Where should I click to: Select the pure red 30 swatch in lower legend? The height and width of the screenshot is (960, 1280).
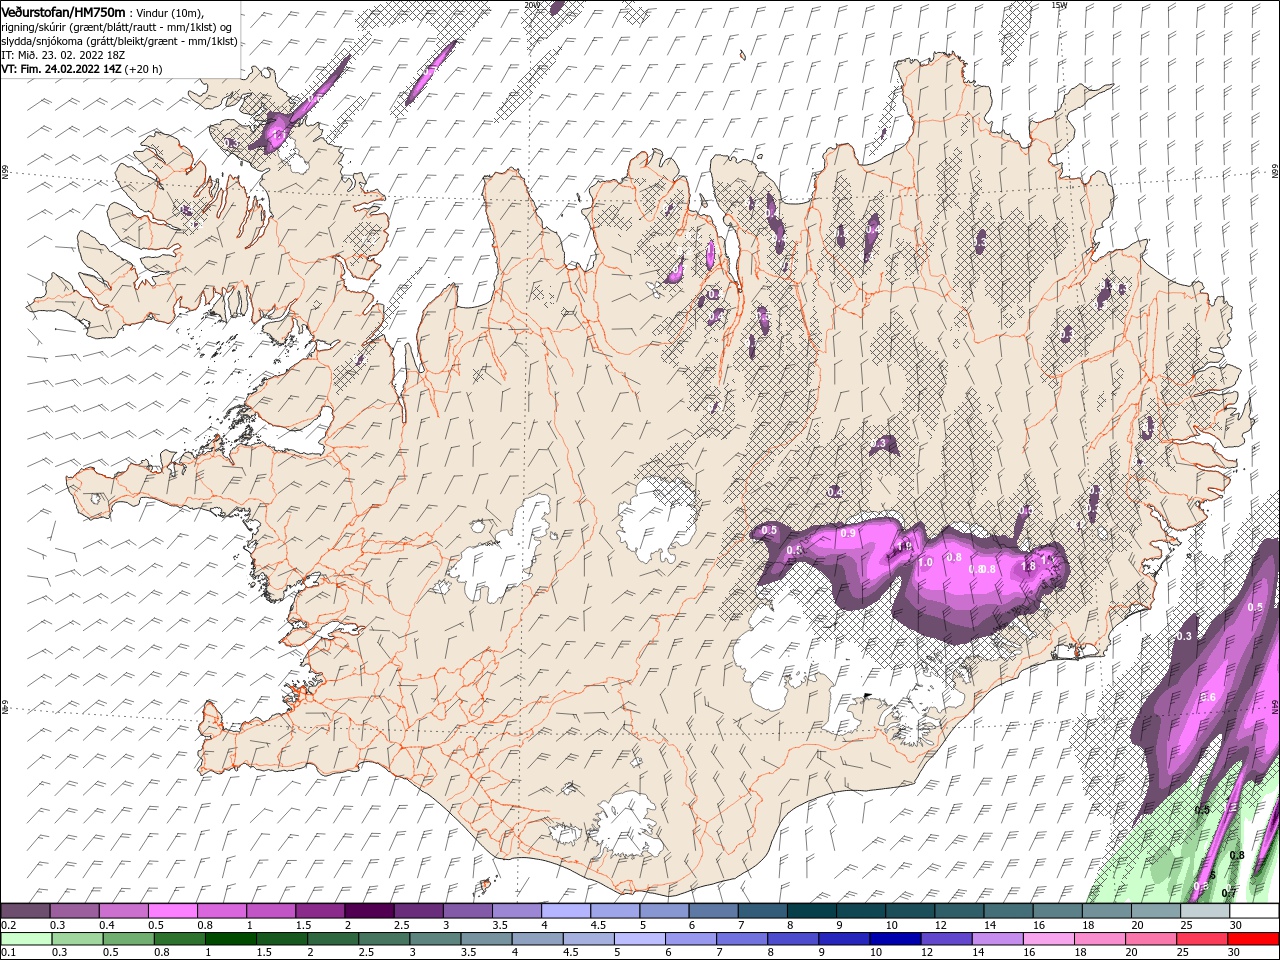pyautogui.click(x=1254, y=938)
